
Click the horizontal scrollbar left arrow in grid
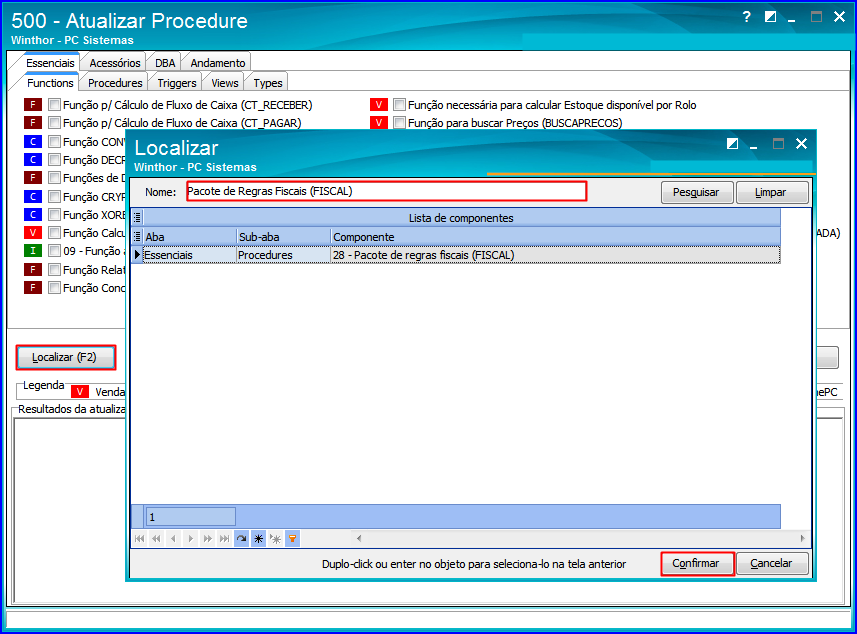pyautogui.click(x=359, y=539)
